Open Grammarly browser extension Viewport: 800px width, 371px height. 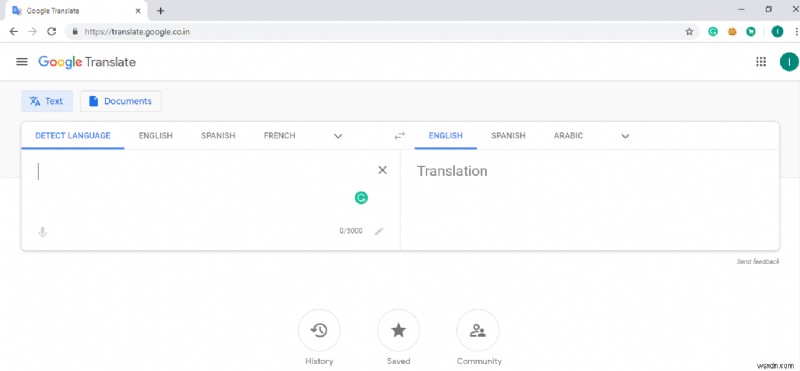coord(713,32)
